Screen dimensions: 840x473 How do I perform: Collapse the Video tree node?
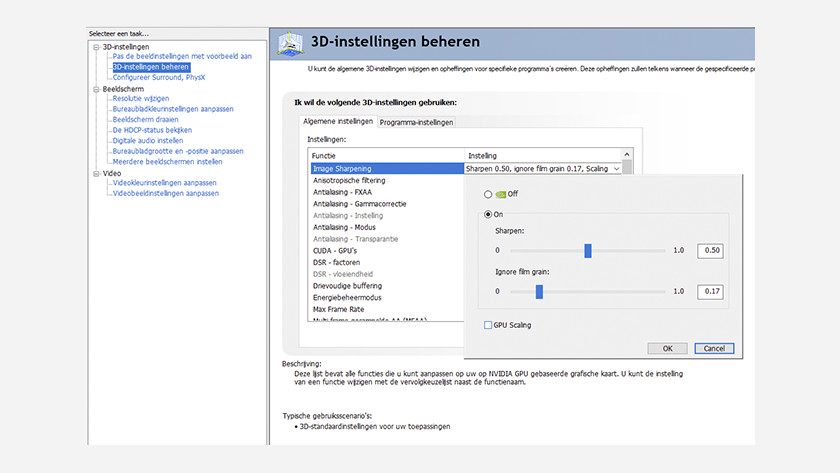click(96, 173)
